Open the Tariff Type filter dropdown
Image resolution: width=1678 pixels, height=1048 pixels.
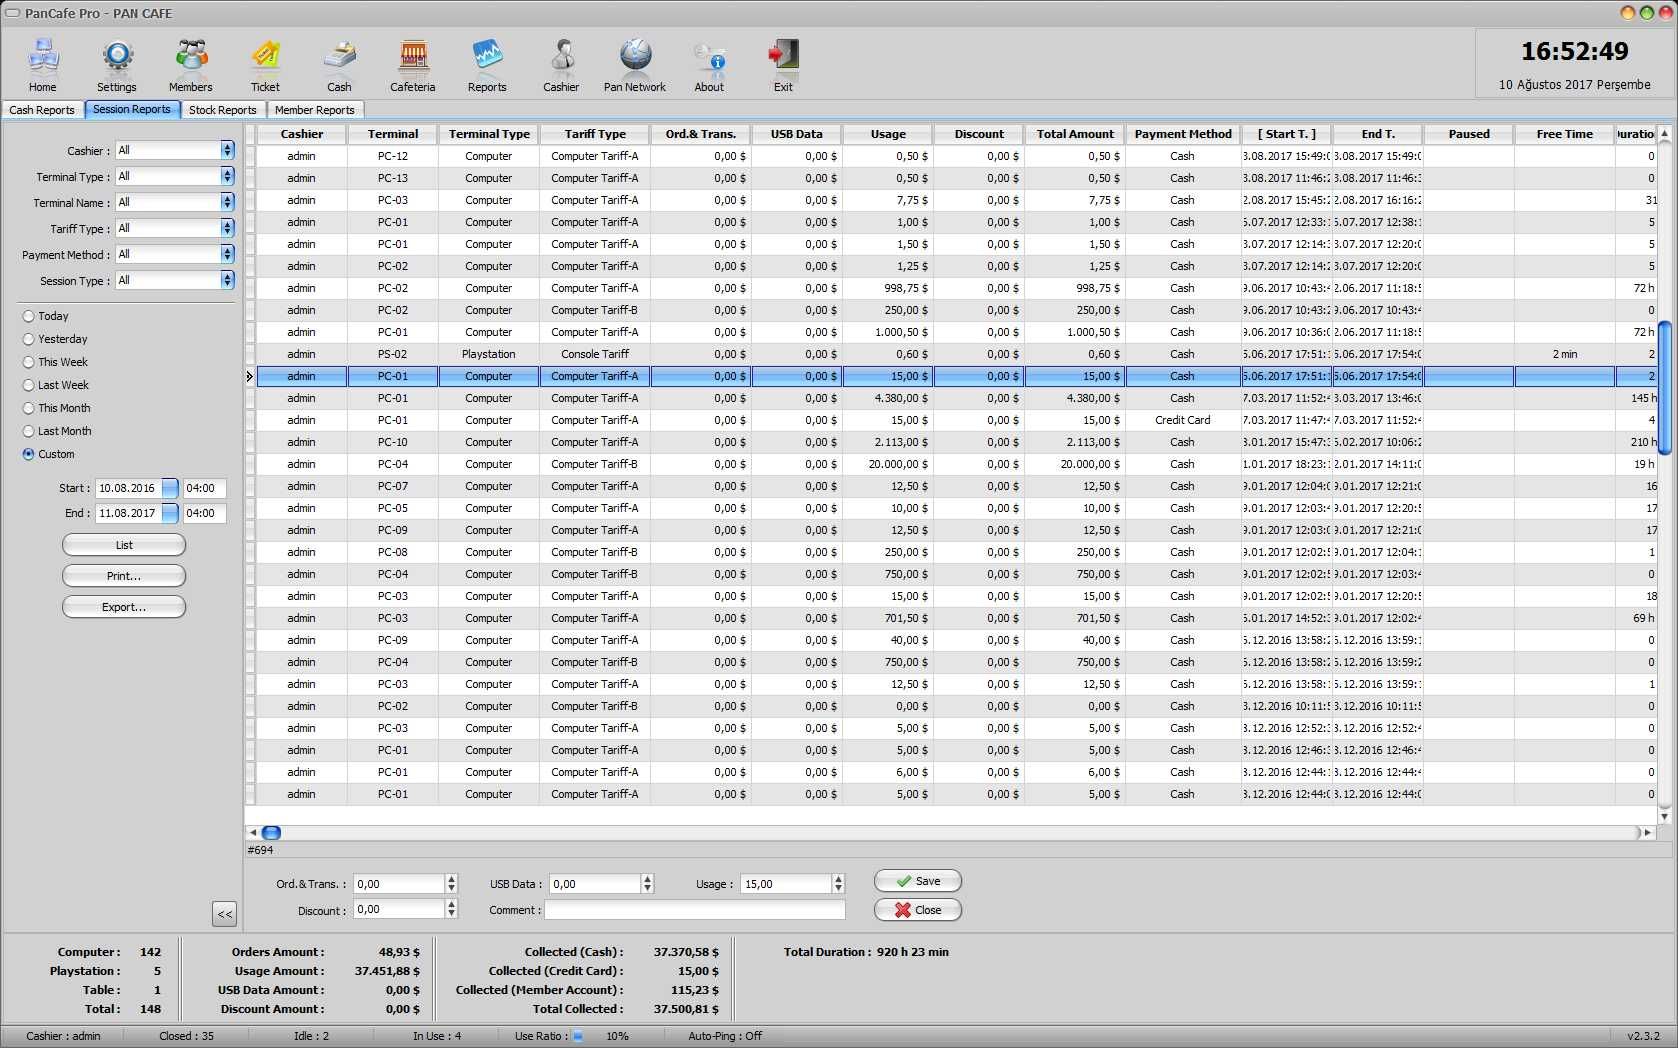pos(227,228)
